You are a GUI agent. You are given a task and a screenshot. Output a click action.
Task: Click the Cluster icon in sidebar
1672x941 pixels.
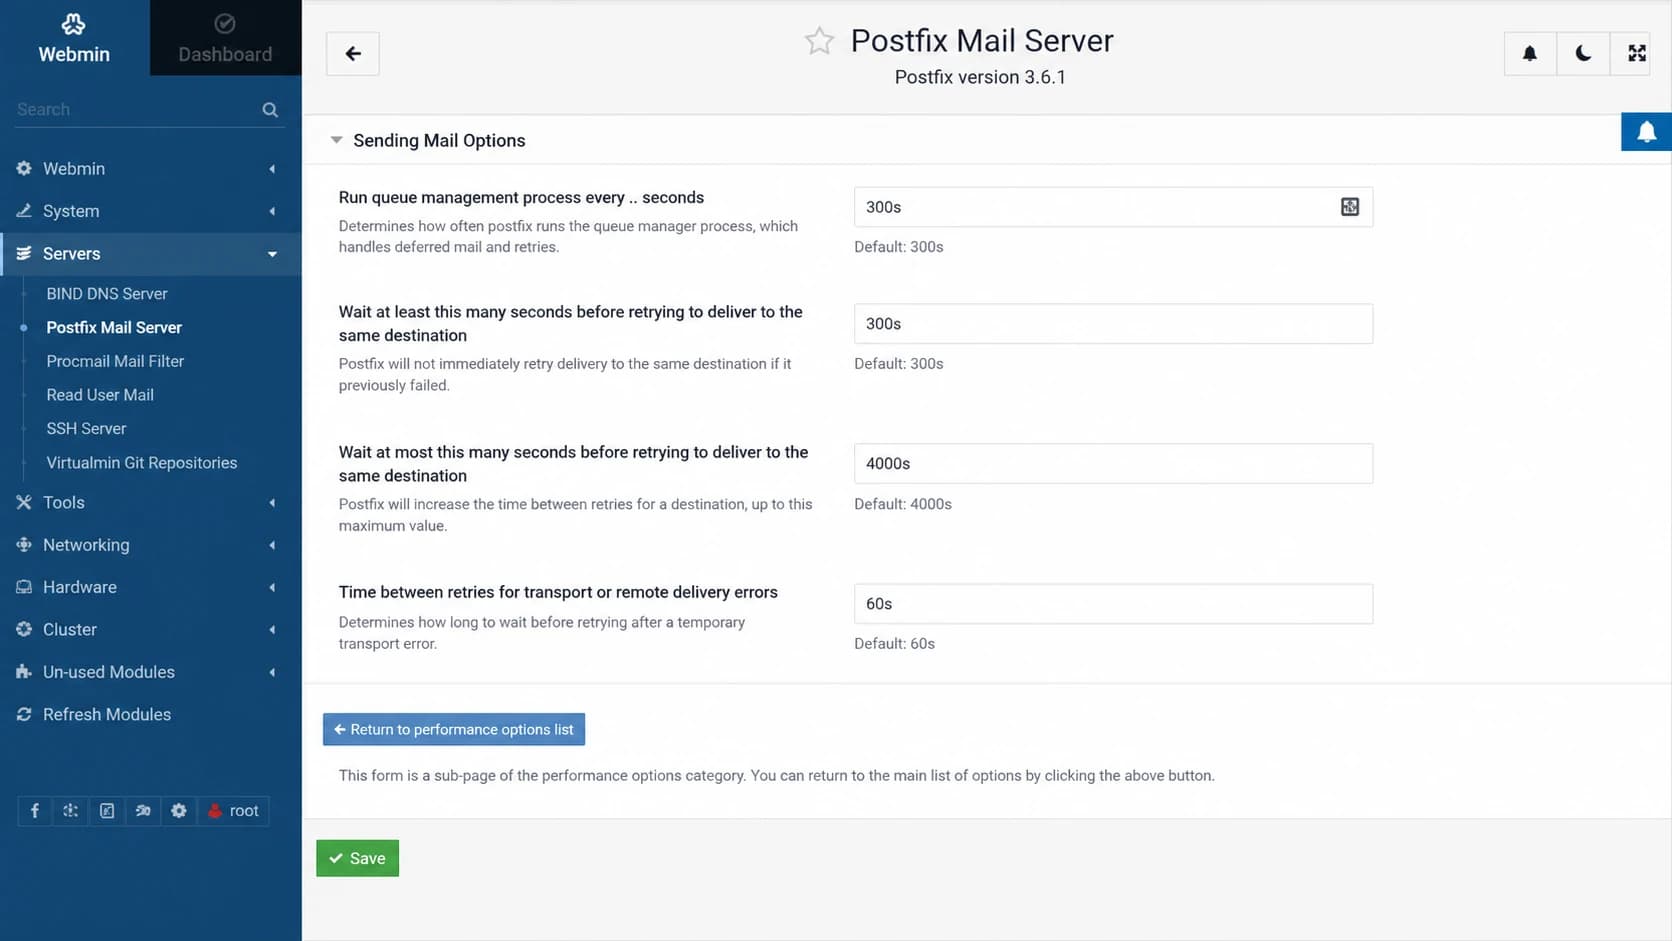coord(24,630)
